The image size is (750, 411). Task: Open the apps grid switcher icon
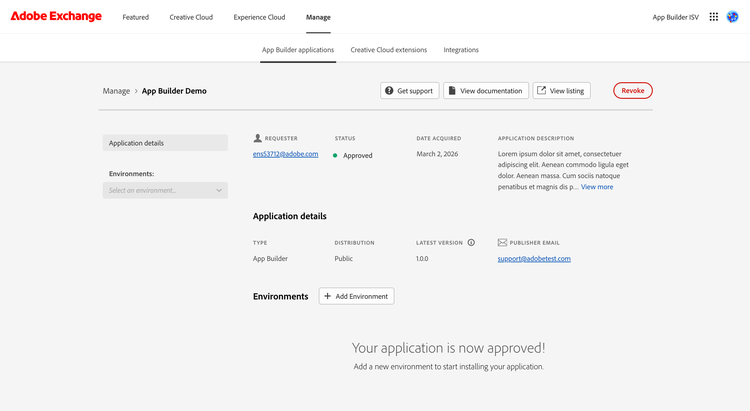coord(714,17)
